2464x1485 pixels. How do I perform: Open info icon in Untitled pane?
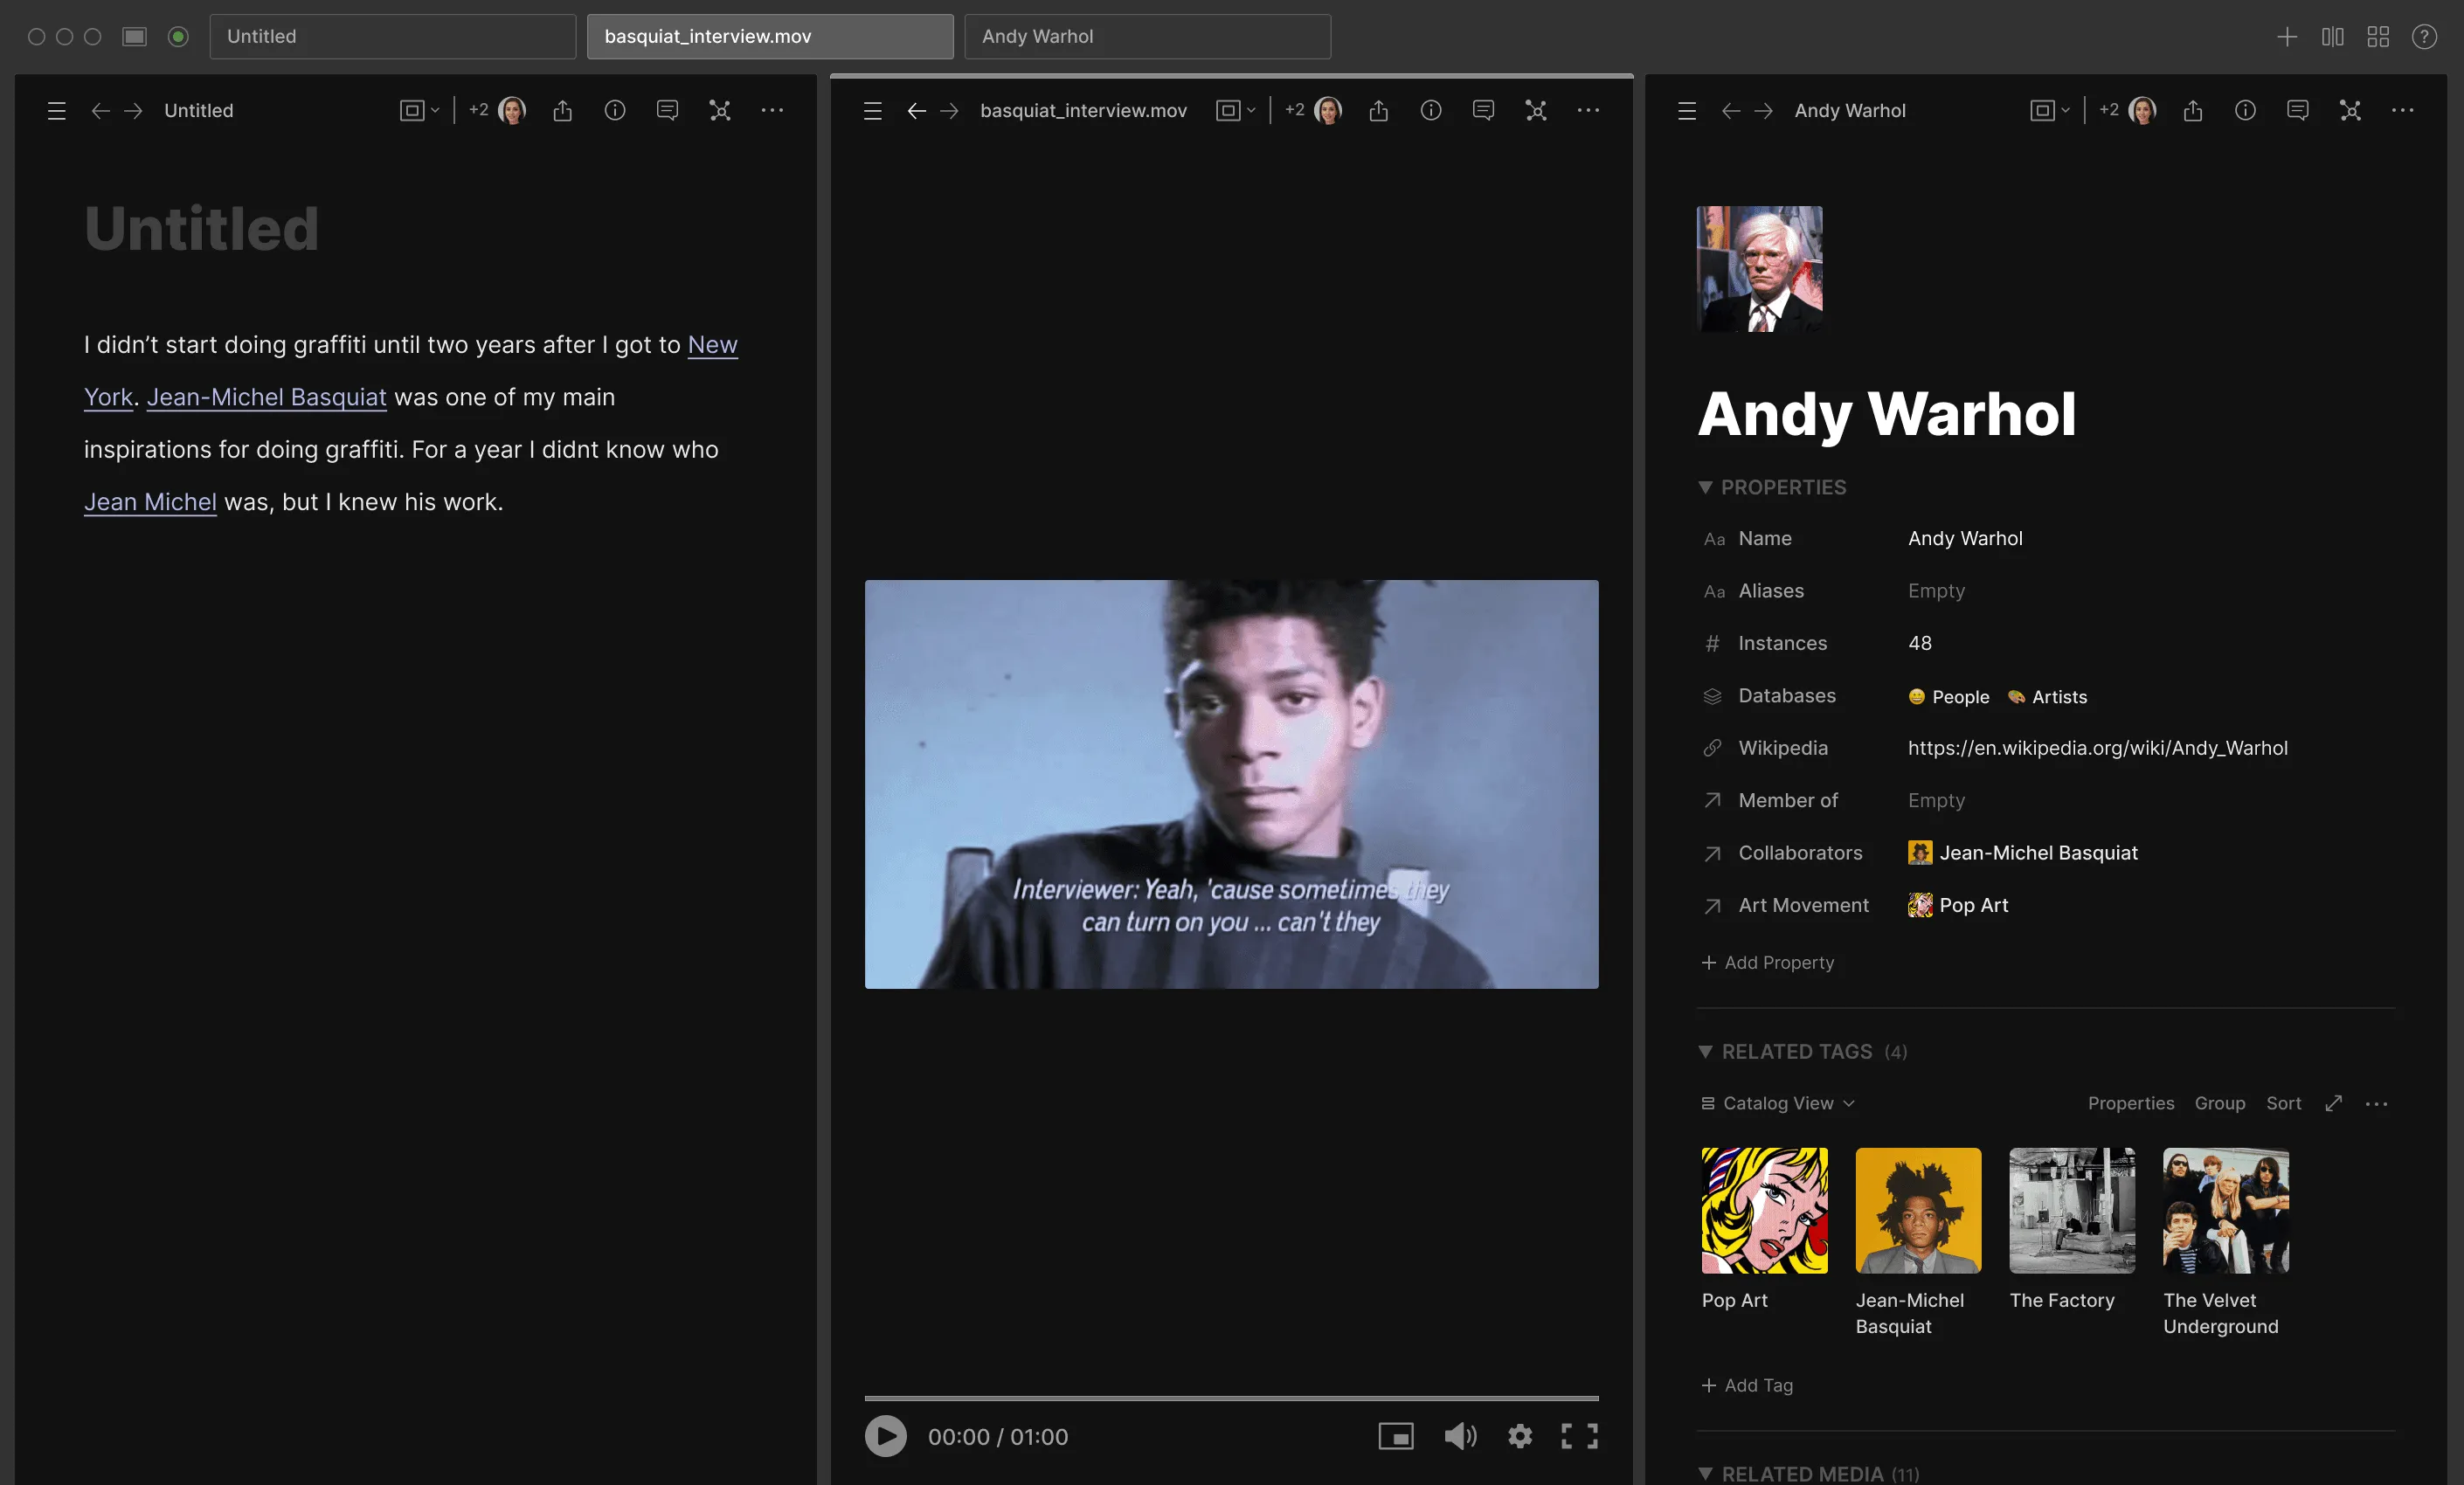615,111
